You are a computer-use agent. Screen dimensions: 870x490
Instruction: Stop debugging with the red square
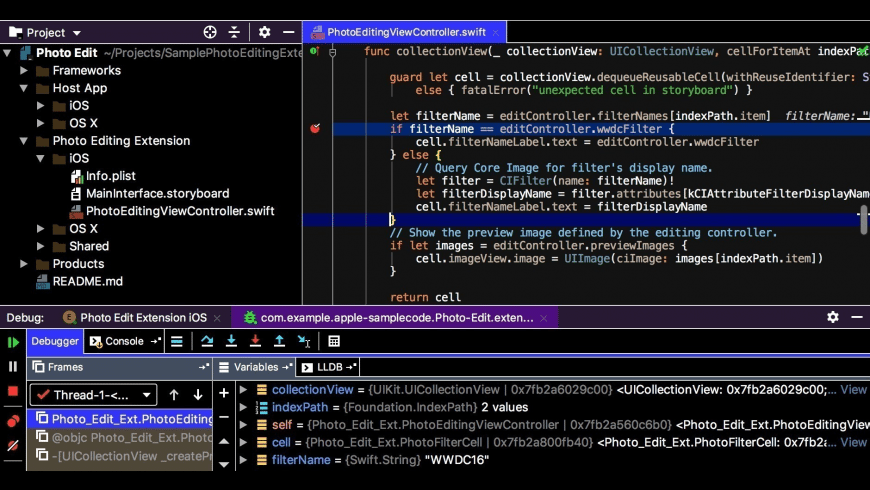coord(13,391)
